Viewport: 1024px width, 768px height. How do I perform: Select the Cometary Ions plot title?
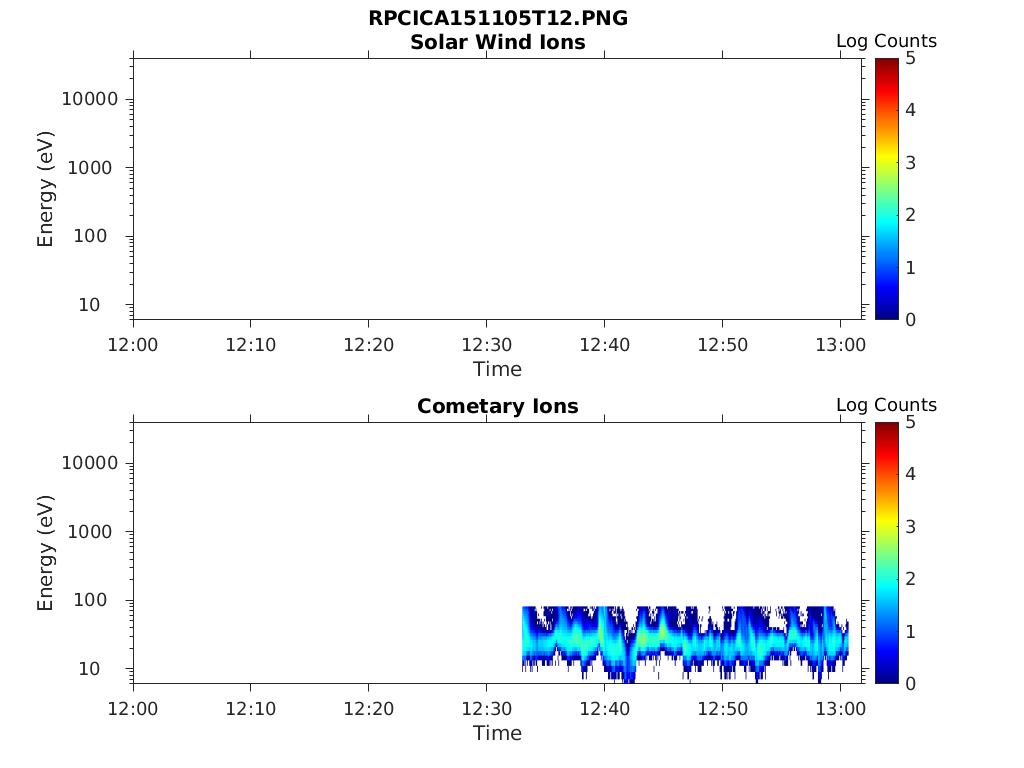click(x=498, y=406)
